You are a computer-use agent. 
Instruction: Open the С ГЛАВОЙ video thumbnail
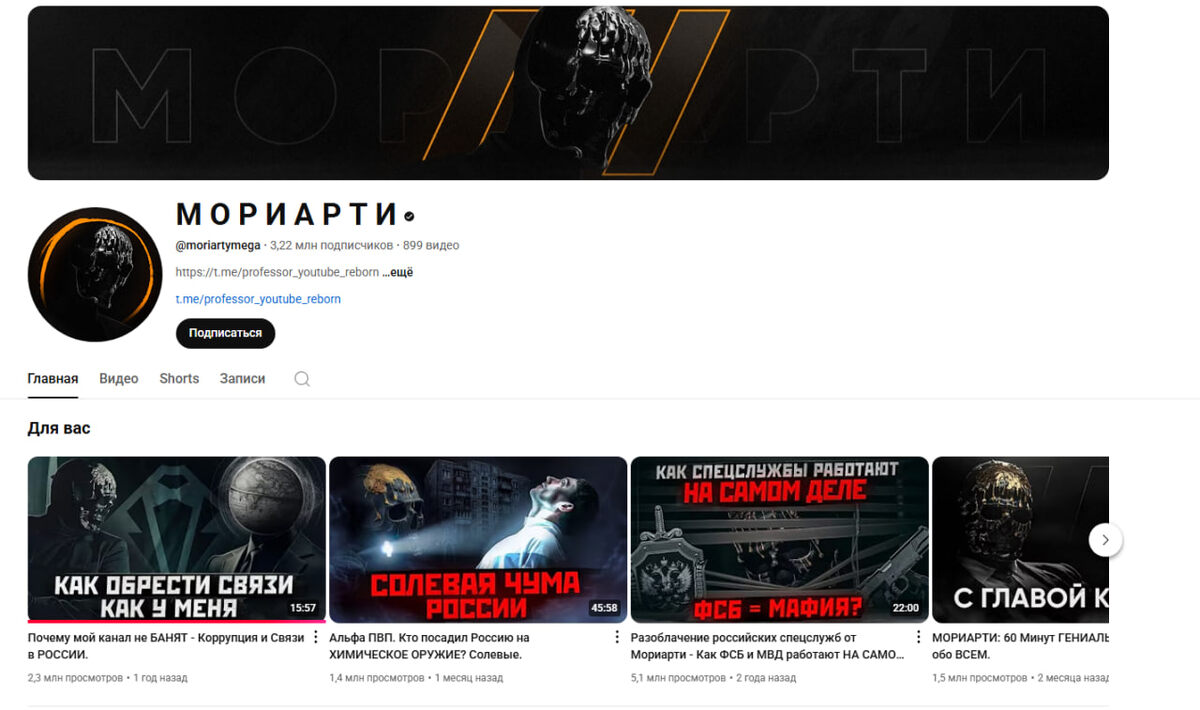1020,540
